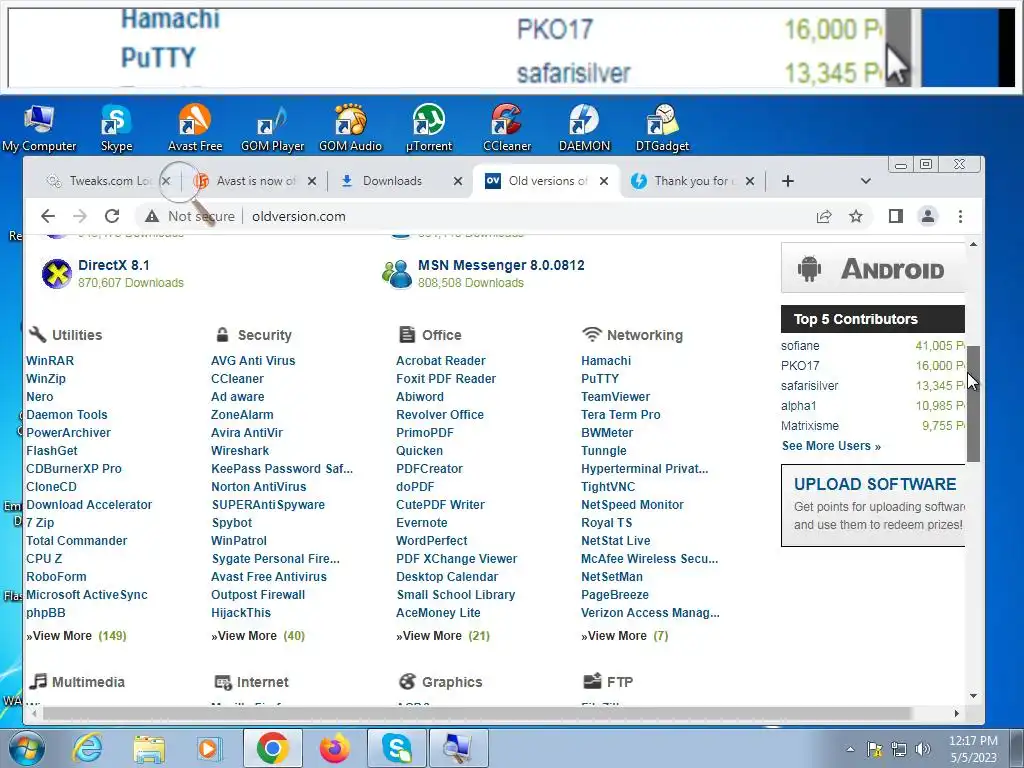Open the tab search dropdown chevron
This screenshot has width=1024, height=768.
865,181
